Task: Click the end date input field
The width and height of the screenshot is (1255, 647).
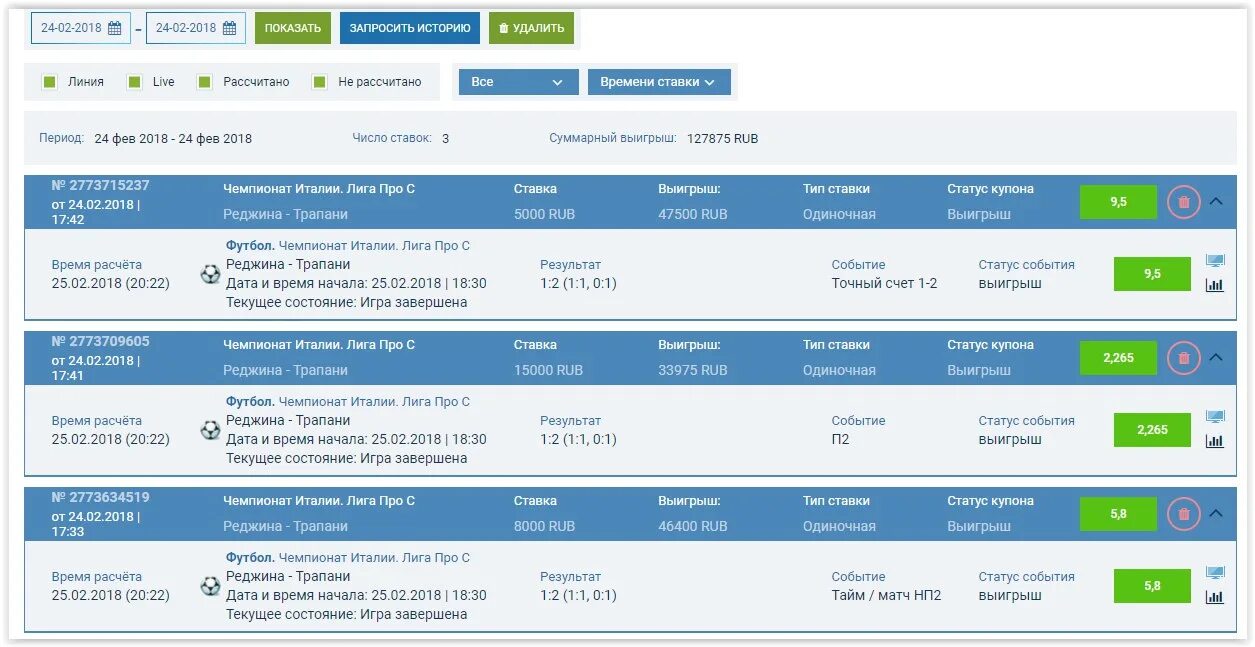Action: click(196, 28)
